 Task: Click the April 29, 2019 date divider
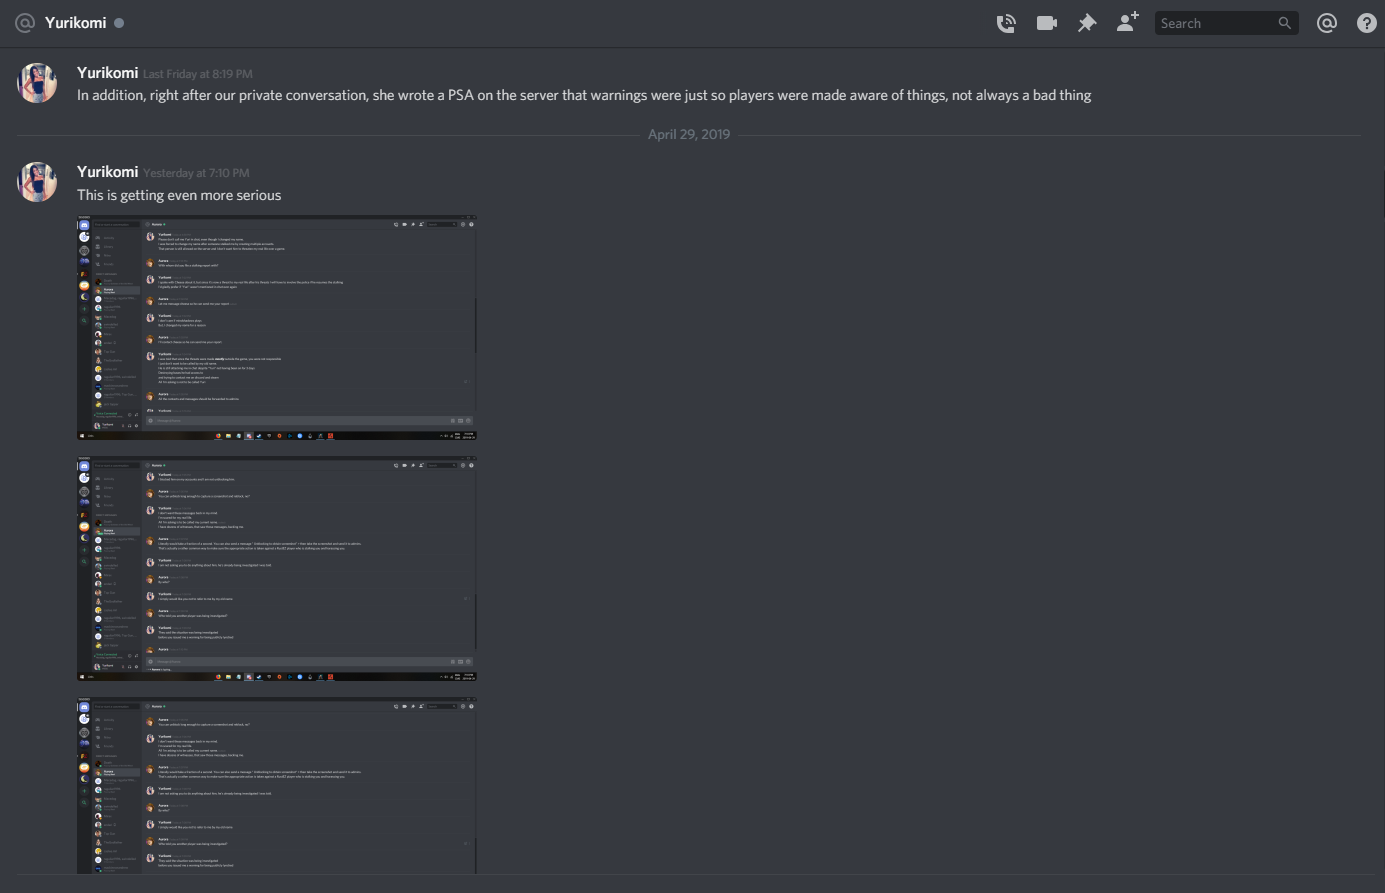coord(689,134)
